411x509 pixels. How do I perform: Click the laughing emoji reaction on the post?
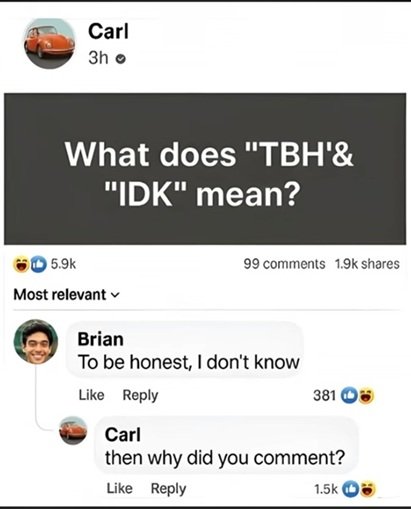point(21,264)
